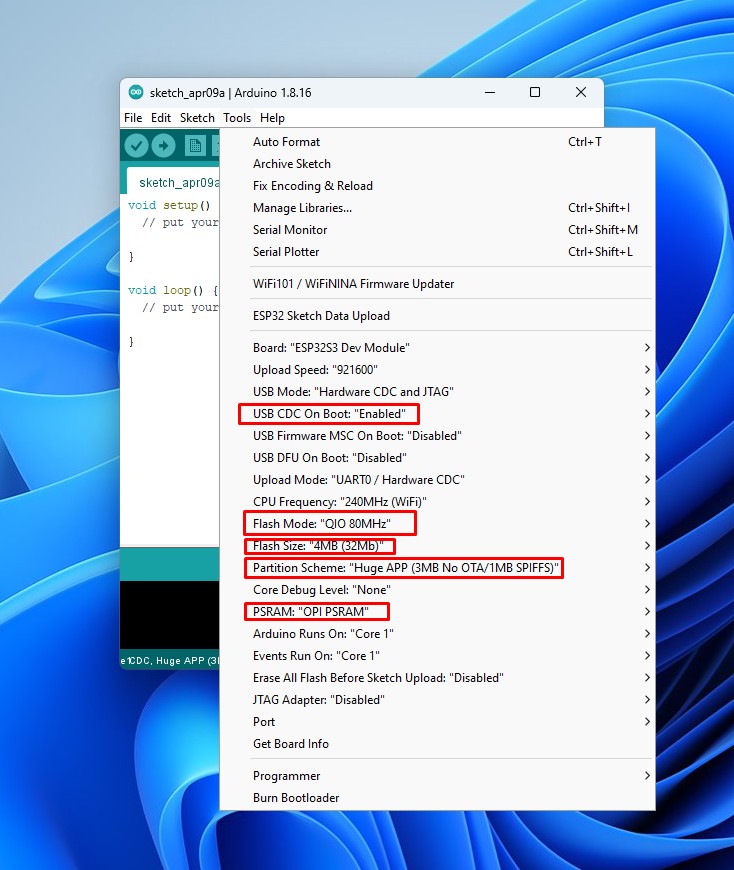Minimize the Arduino IDE window
This screenshot has height=870, width=734.
point(489,92)
